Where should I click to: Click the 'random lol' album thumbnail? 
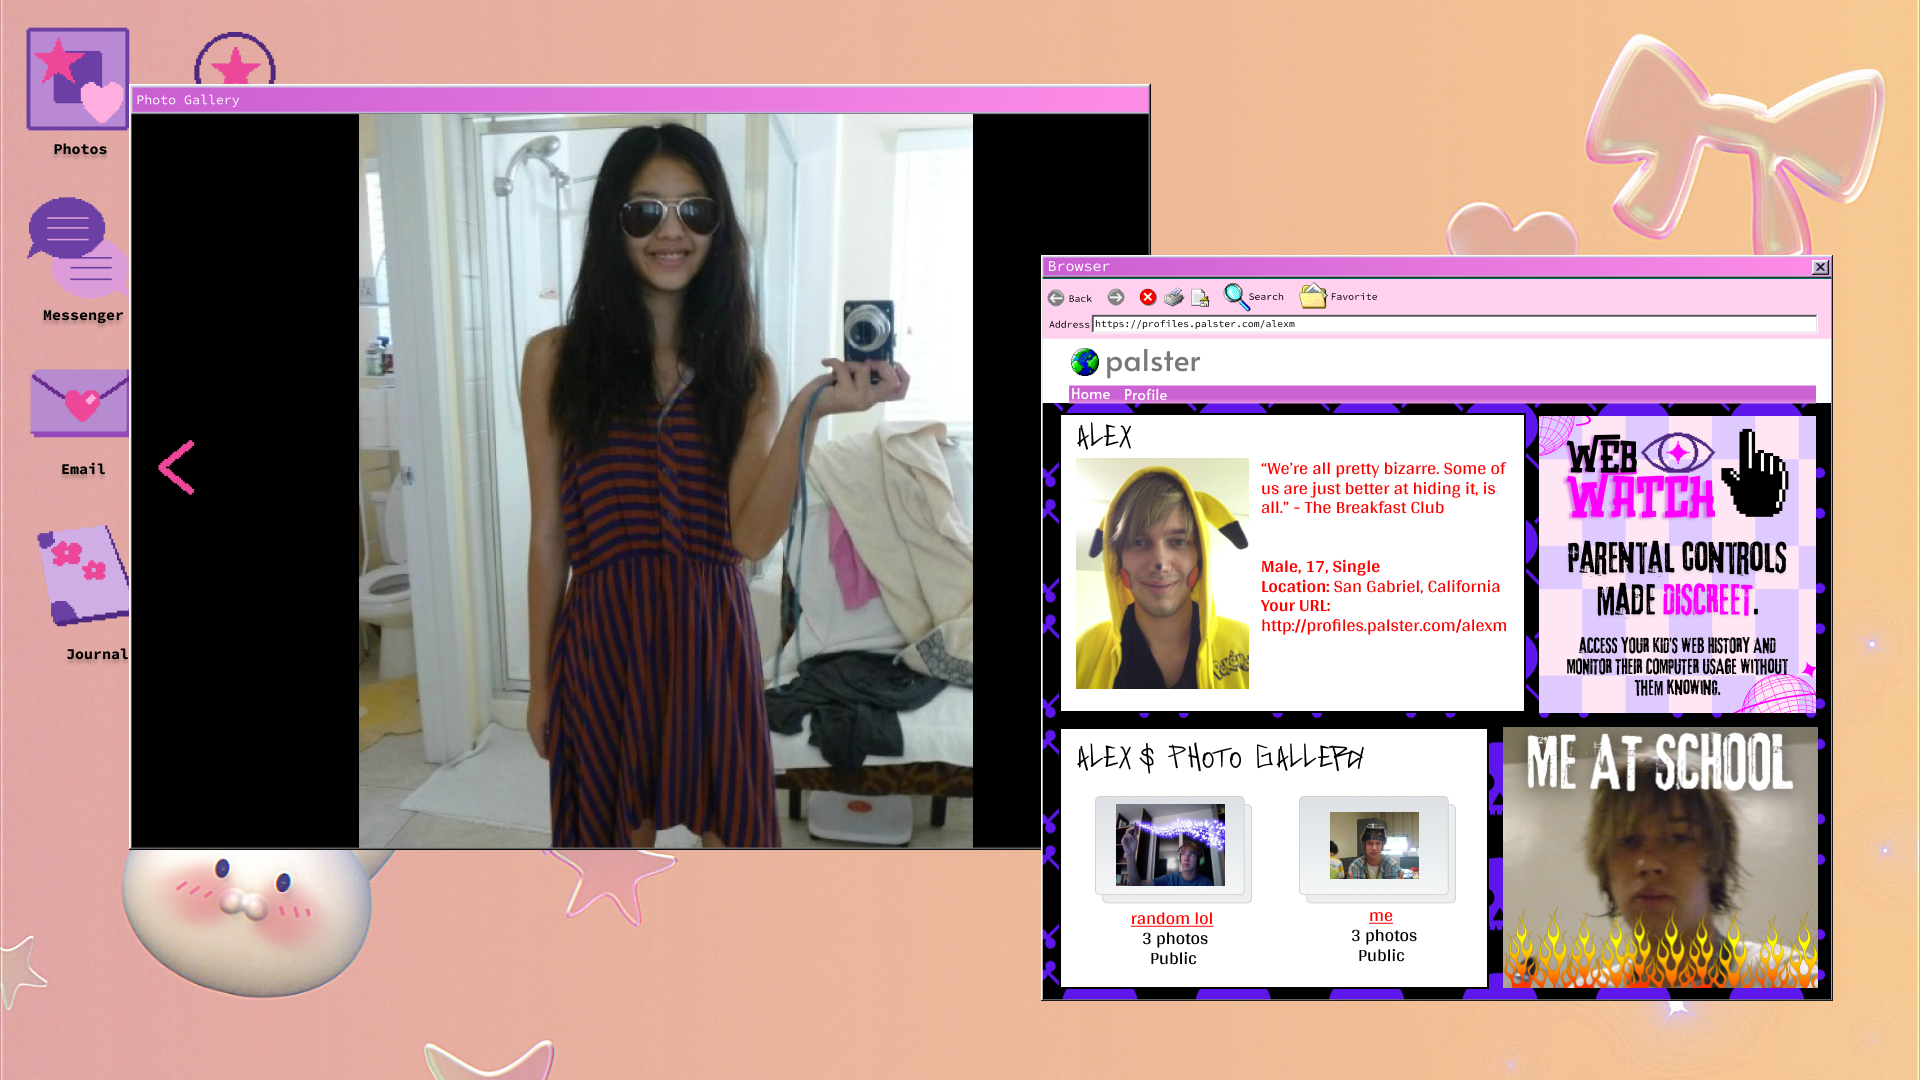point(1170,845)
